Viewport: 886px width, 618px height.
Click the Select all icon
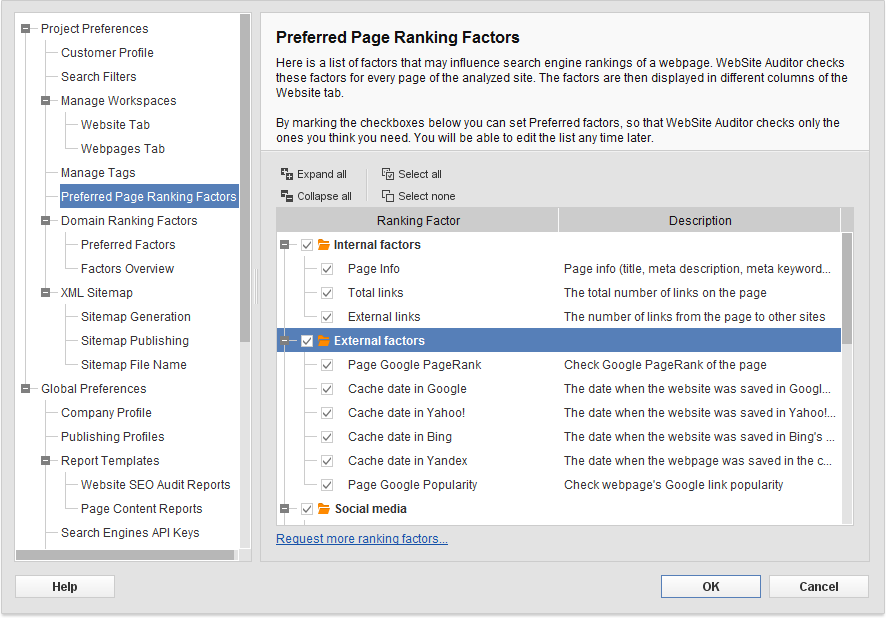(x=388, y=173)
